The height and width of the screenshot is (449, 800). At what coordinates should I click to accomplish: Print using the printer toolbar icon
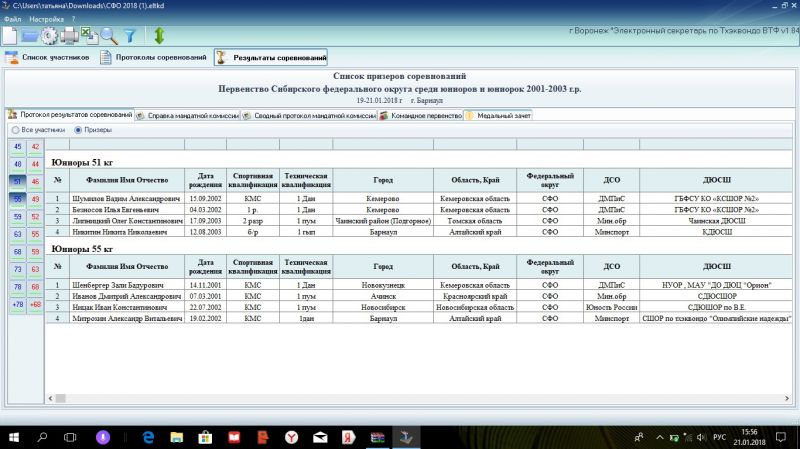click(69, 35)
